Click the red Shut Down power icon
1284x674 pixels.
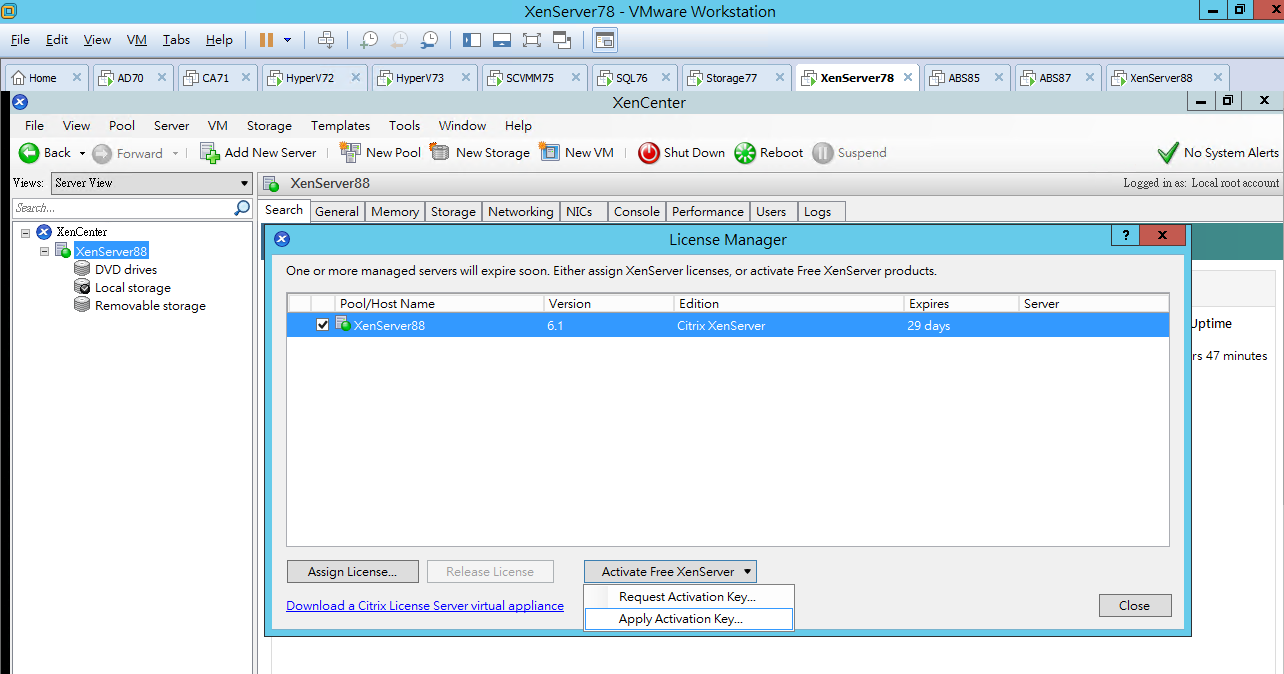click(649, 153)
